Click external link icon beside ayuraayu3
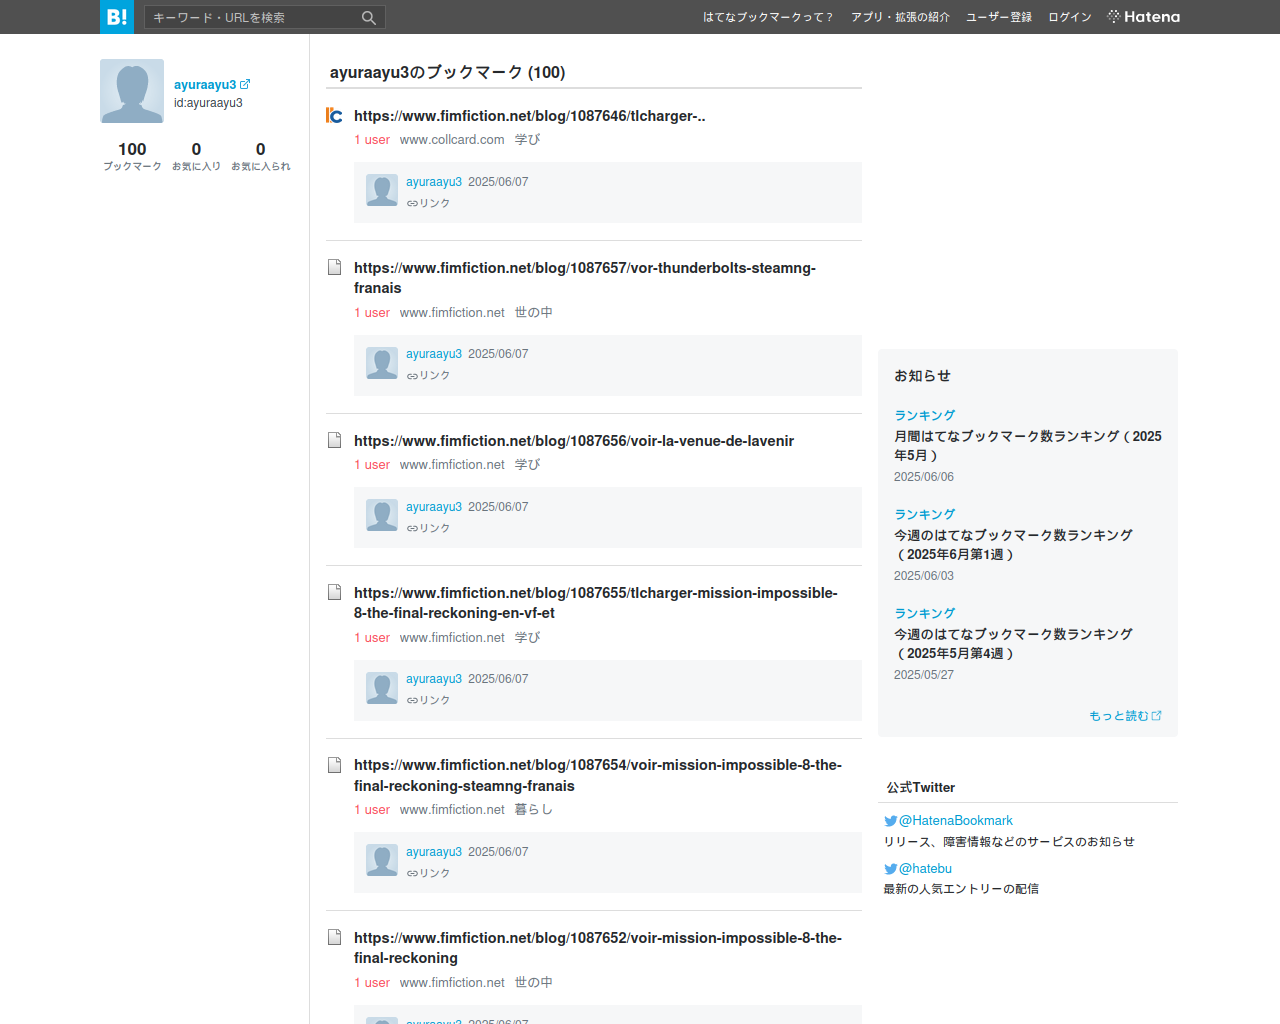1280x1024 pixels. pos(245,85)
